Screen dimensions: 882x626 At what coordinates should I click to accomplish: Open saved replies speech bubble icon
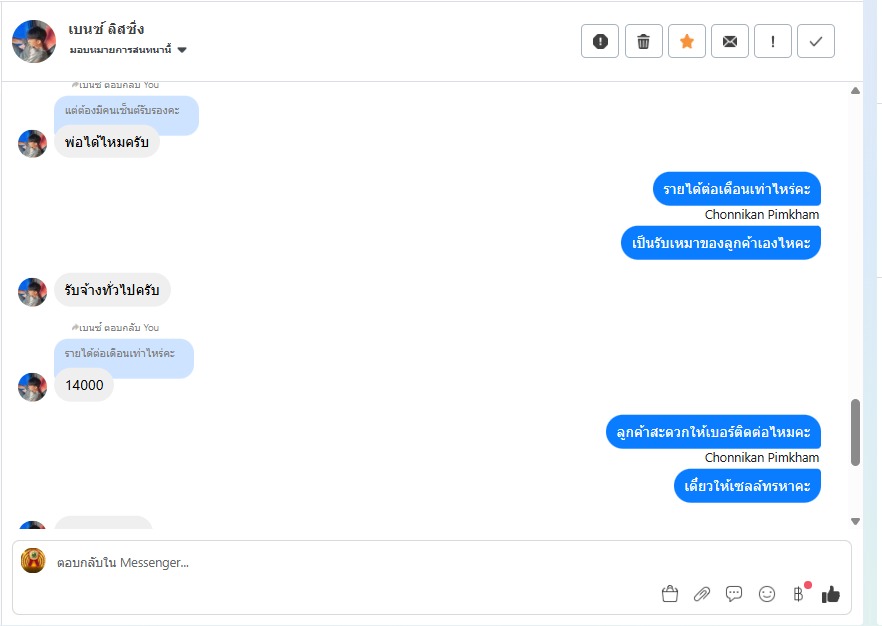734,594
